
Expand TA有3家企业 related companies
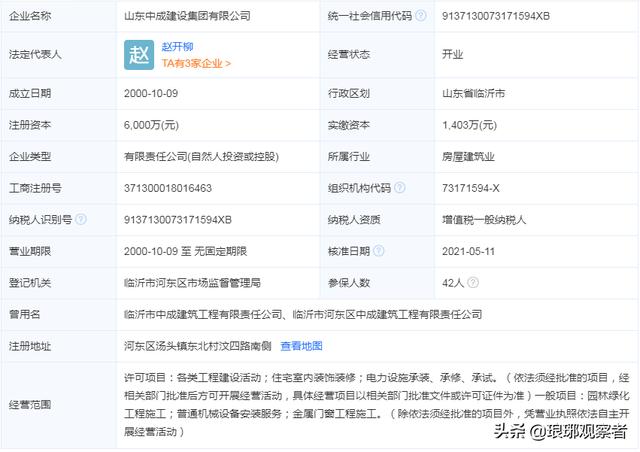[x=196, y=63]
